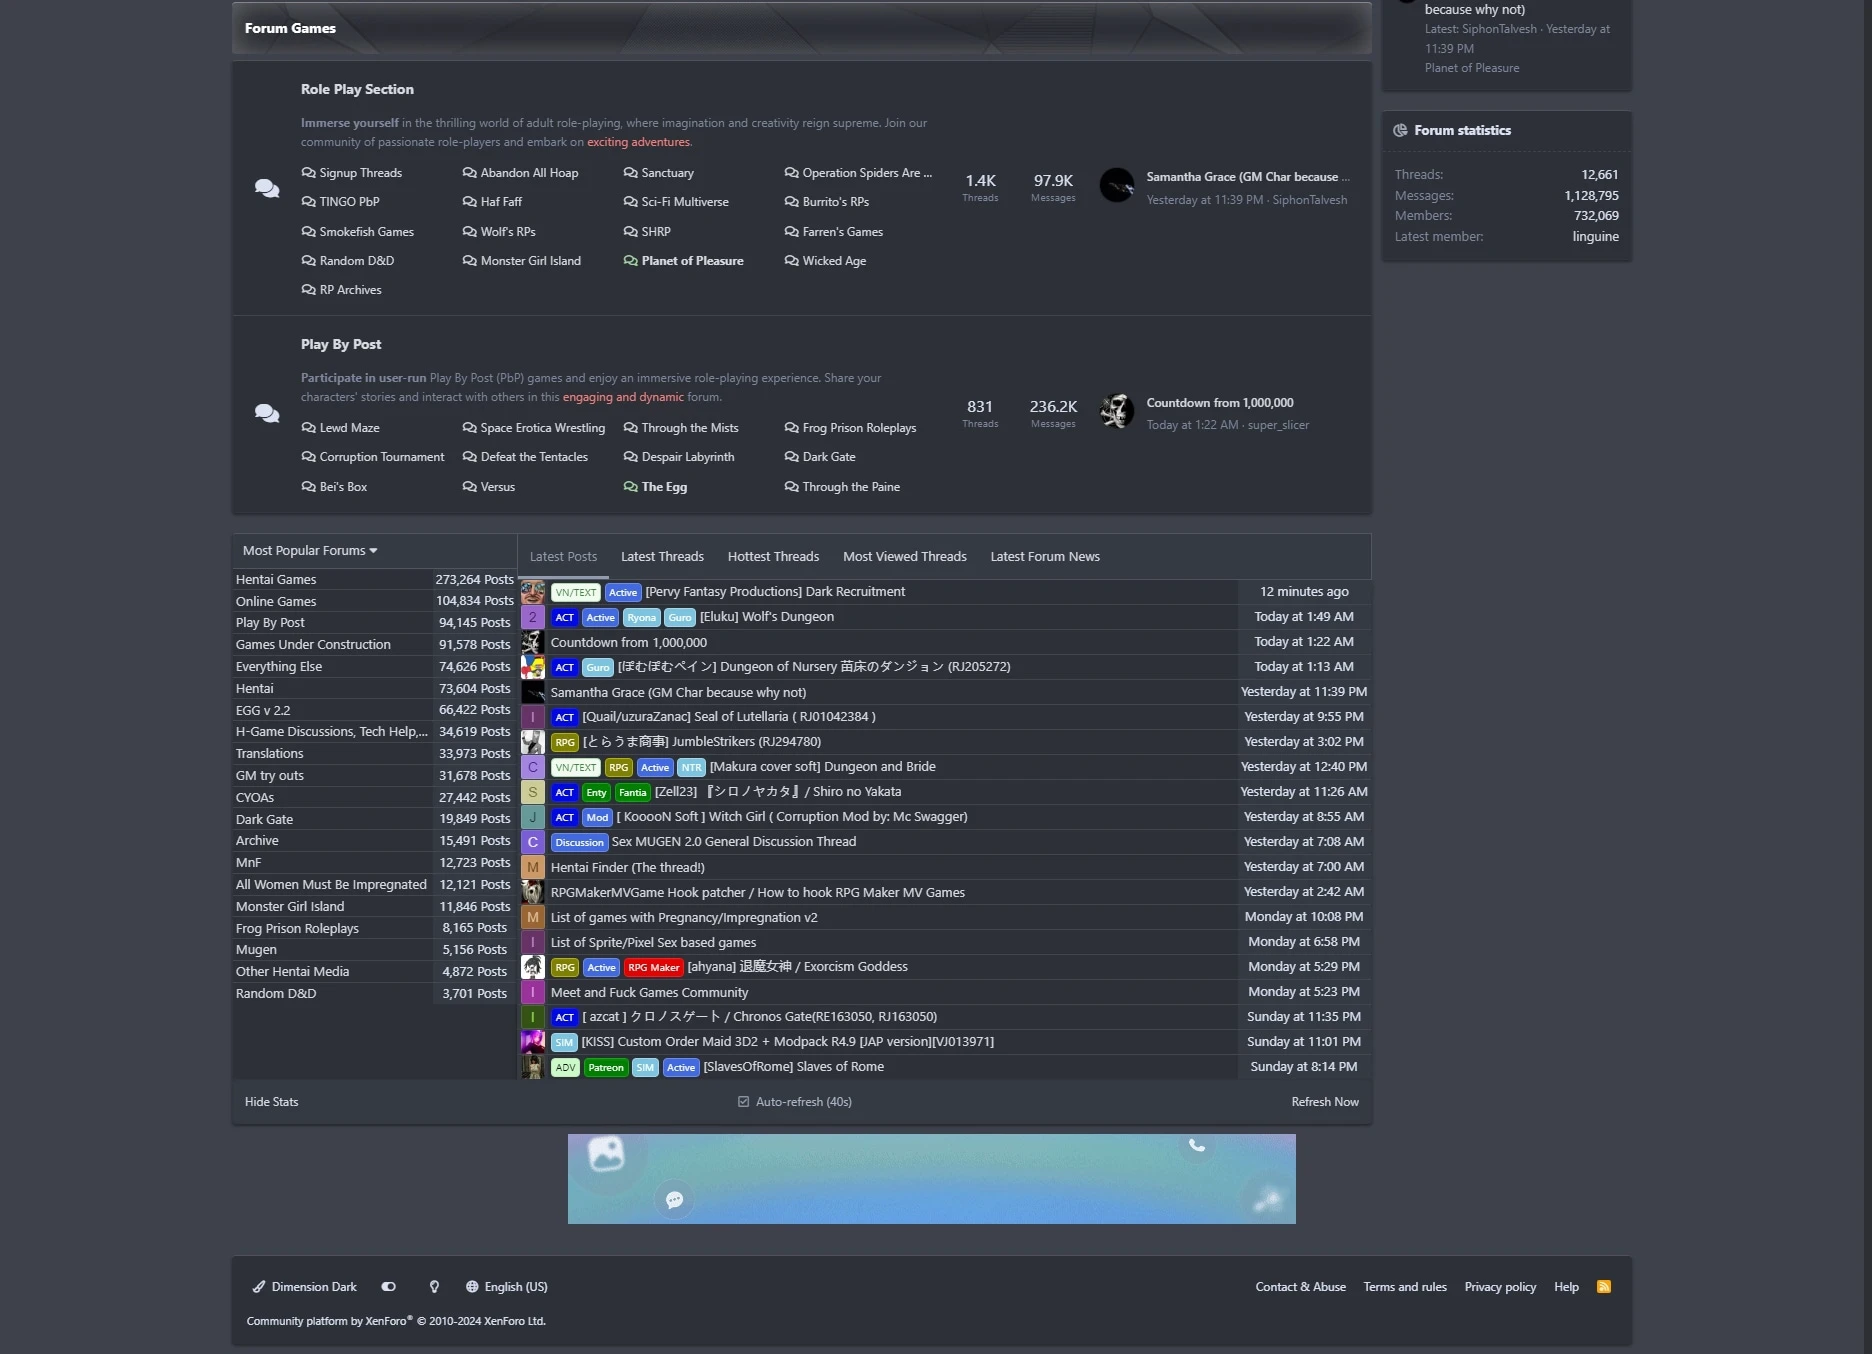Open the Countdown from 1,000,000 post row
The height and width of the screenshot is (1354, 1872).
[x=628, y=643]
